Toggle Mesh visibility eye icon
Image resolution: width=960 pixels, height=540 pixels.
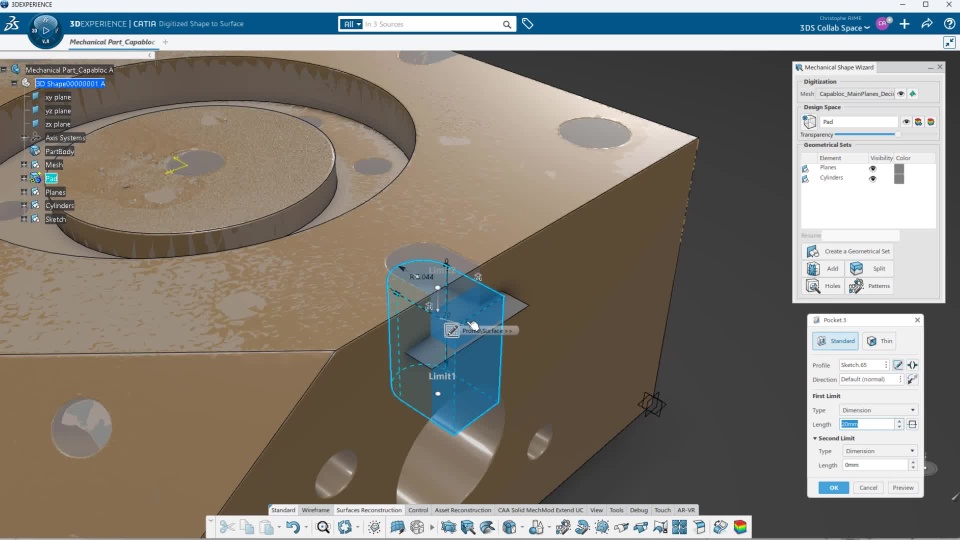coord(901,94)
